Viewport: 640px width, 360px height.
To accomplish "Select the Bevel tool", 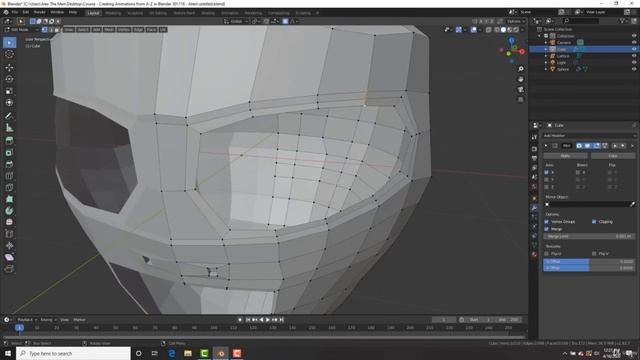I will (9, 164).
